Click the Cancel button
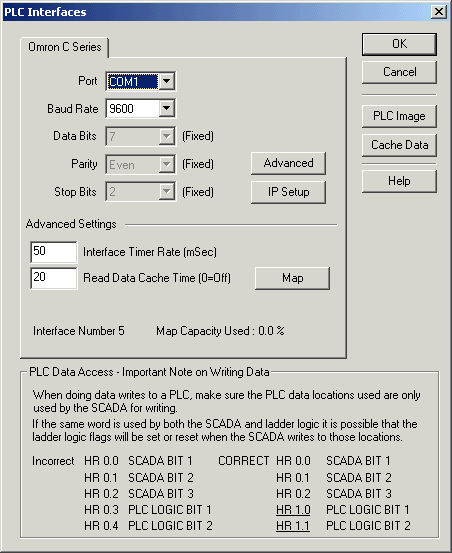The width and height of the screenshot is (452, 553). point(399,72)
